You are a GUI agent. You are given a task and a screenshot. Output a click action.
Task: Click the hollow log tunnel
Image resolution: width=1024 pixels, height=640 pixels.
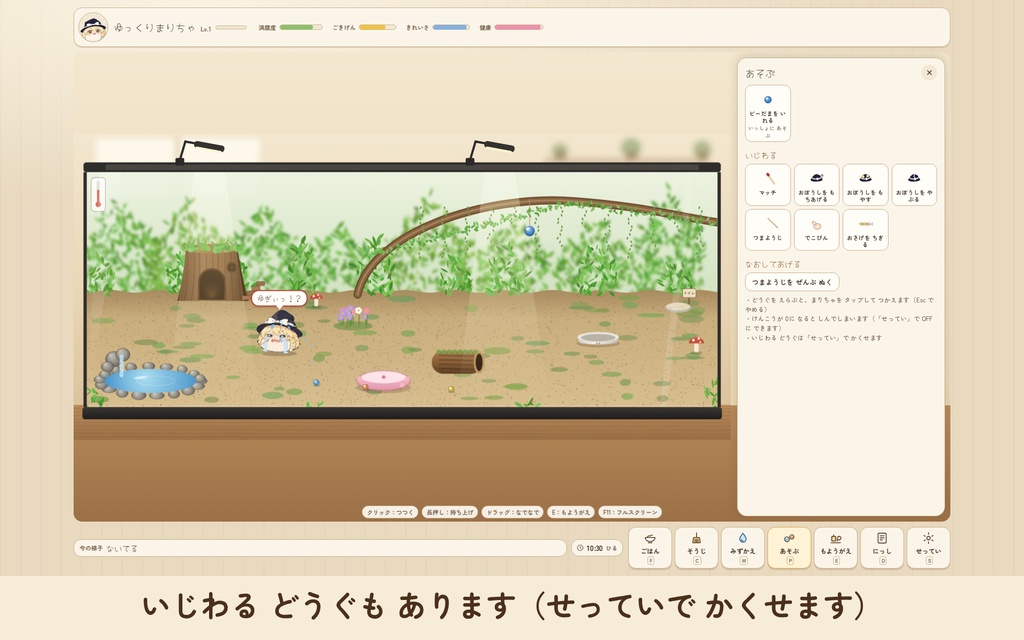click(x=457, y=361)
